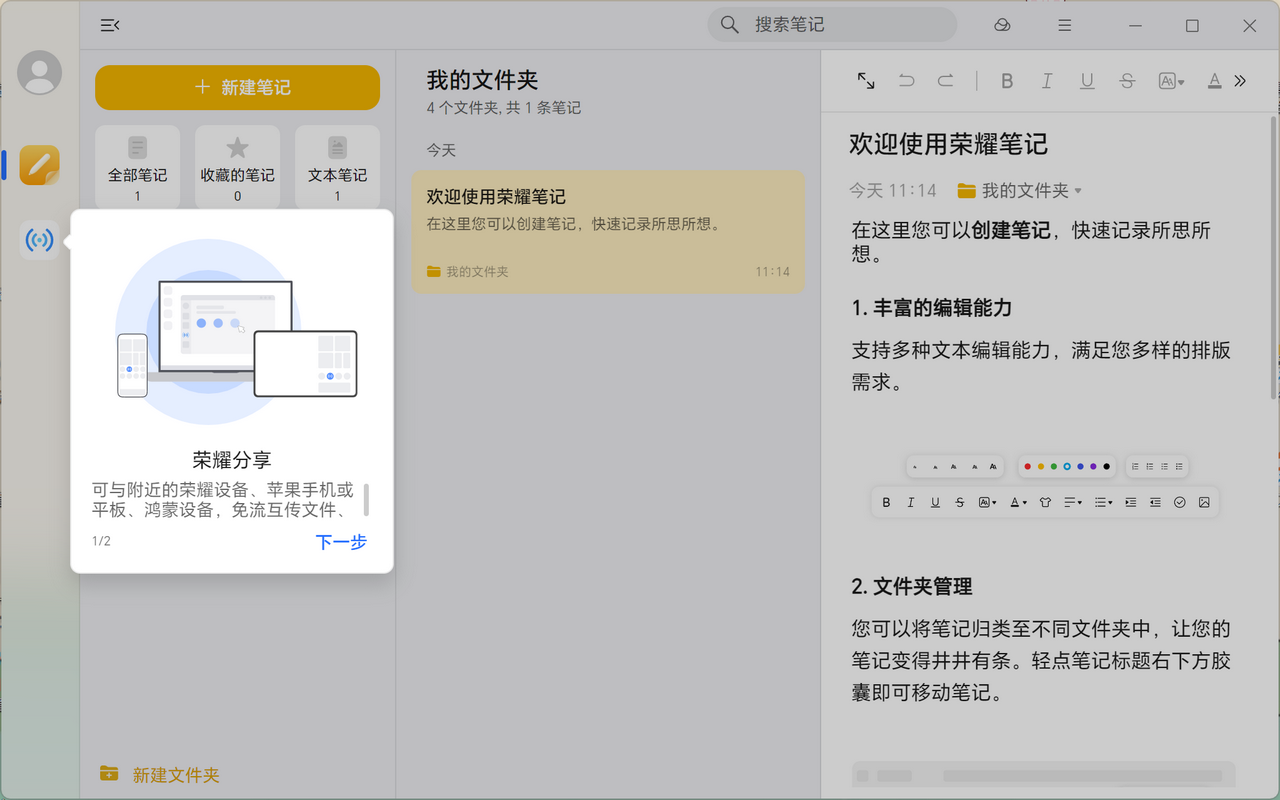
Task: Open the 我的文件夹 folder dropdown in note
Action: pyautogui.click(x=1019, y=190)
